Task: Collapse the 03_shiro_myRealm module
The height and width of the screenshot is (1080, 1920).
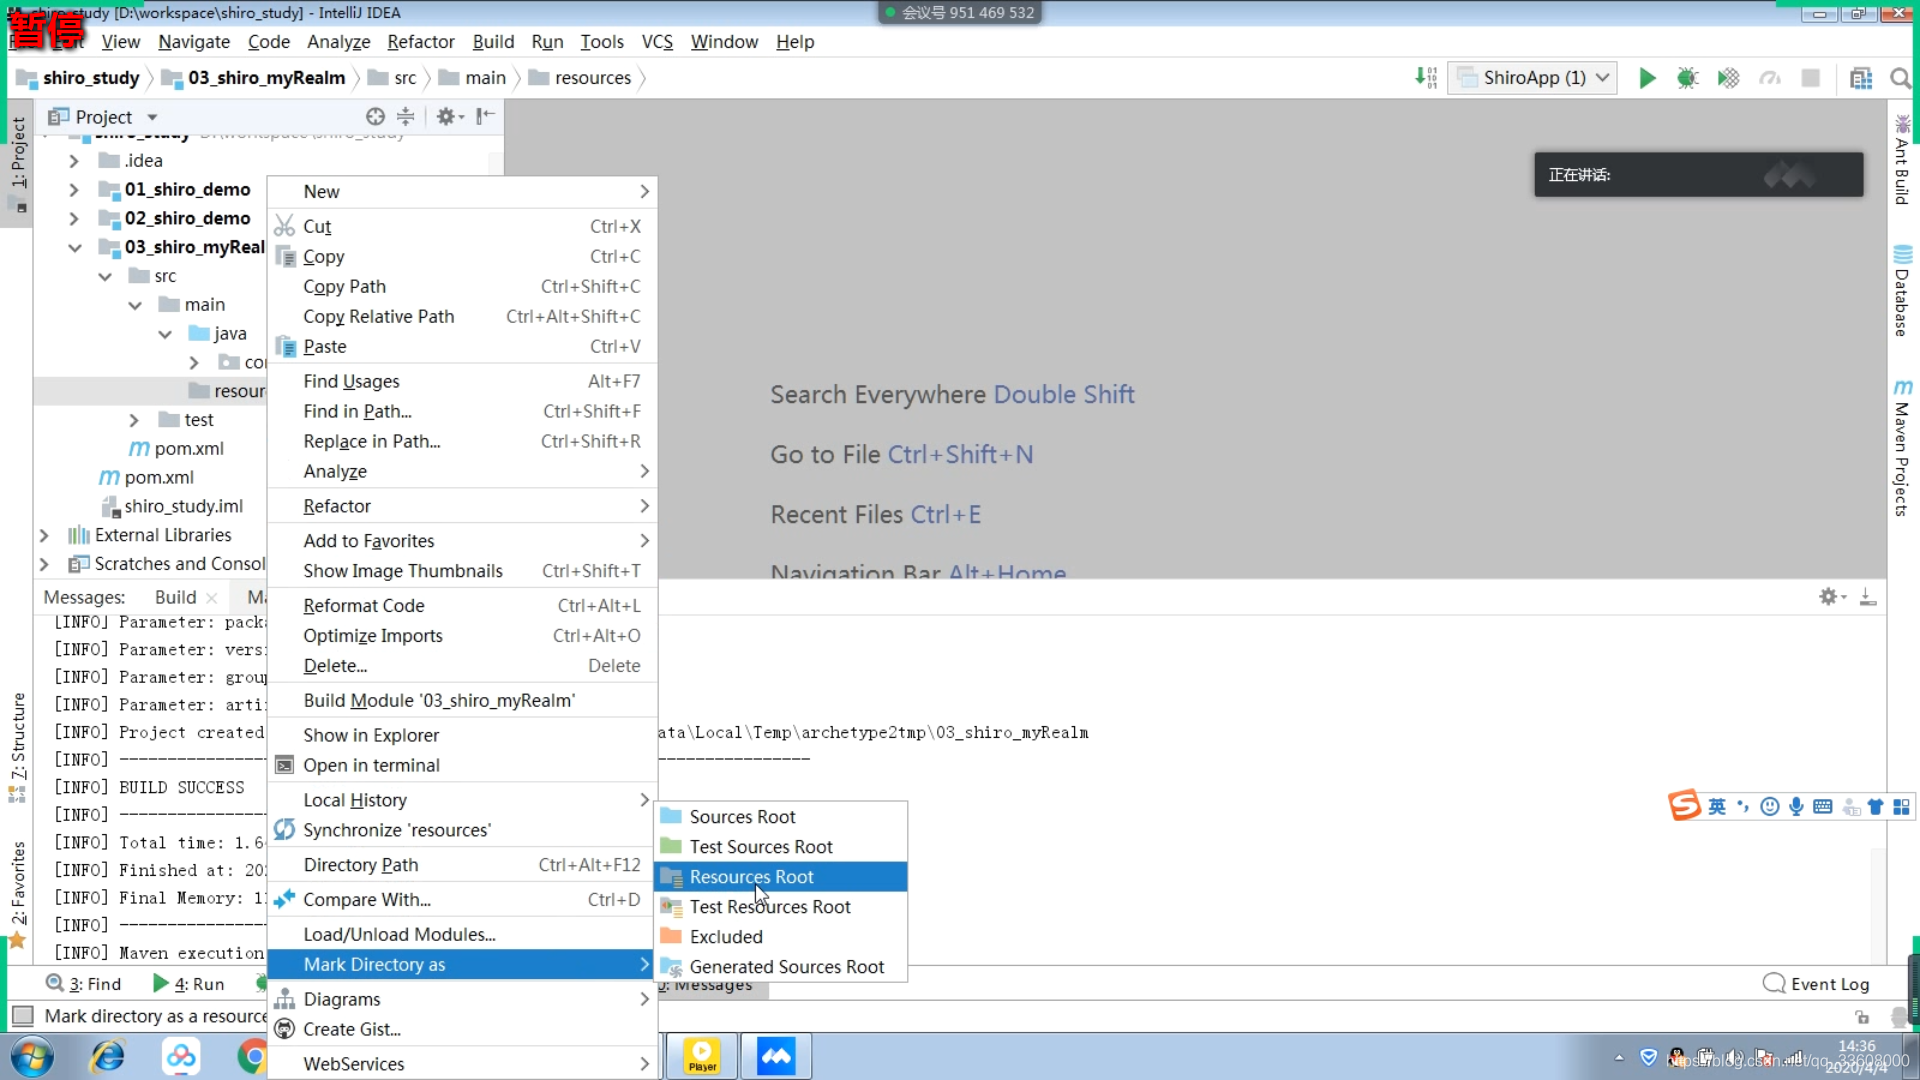Action: (74, 248)
